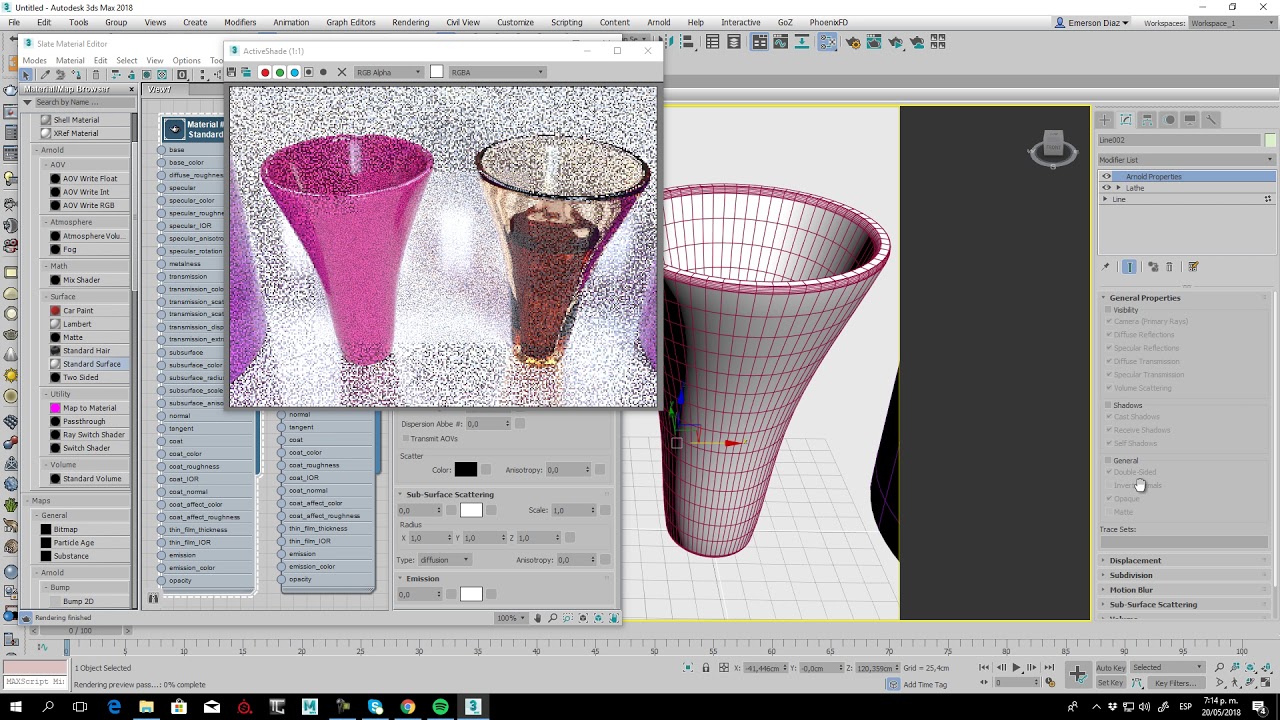
Task: Click Remove modifier trash icon
Action: 1169,267
